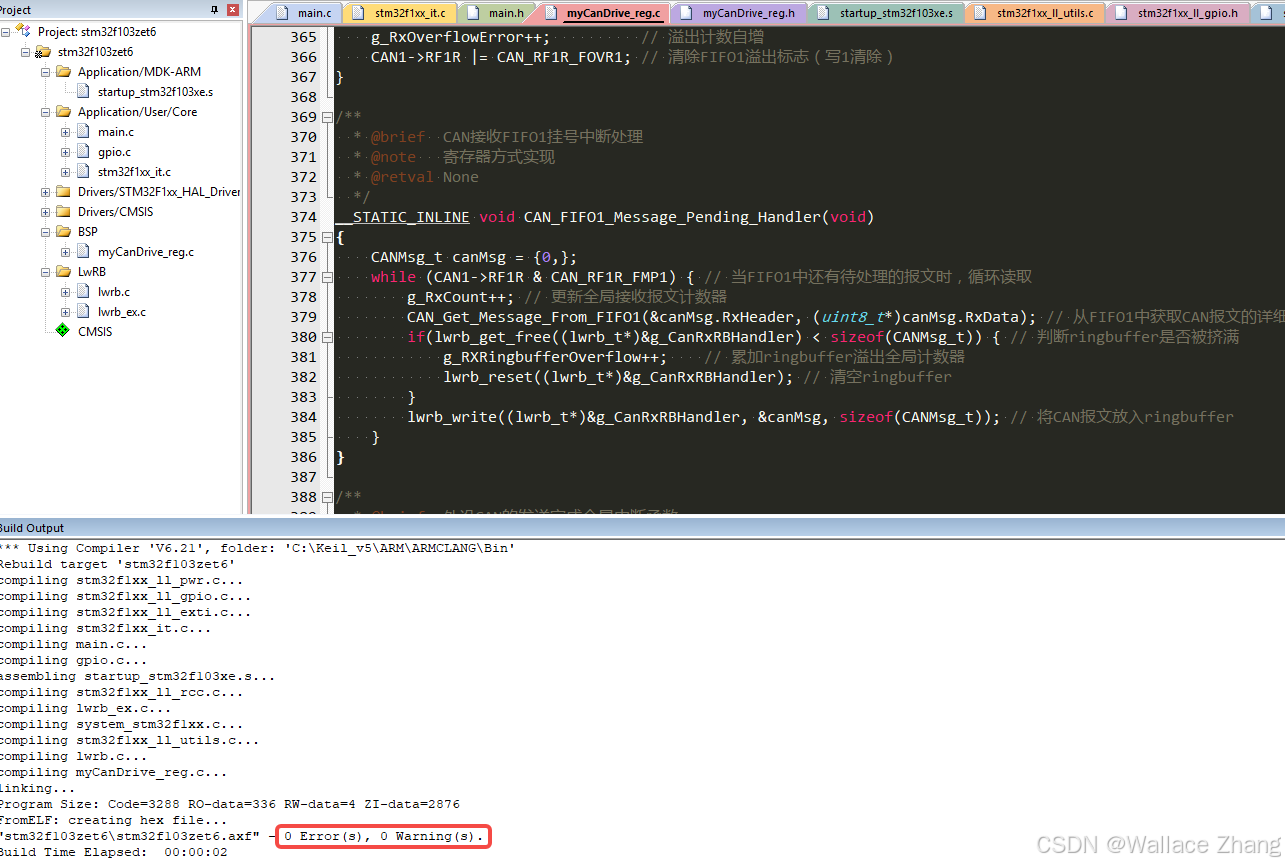Select the gpio.c file icon in project tree
This screenshot has width=1285, height=866.
click(x=84, y=152)
